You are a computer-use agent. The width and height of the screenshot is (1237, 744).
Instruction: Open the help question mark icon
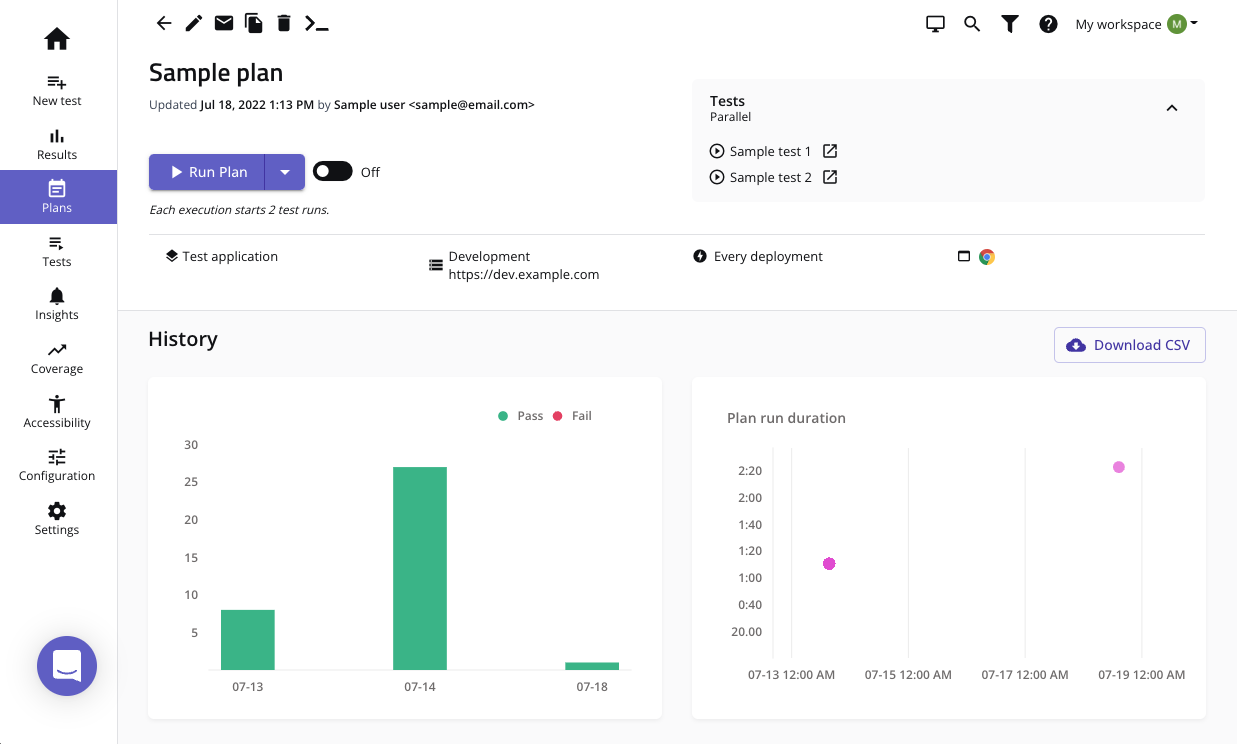click(1048, 24)
